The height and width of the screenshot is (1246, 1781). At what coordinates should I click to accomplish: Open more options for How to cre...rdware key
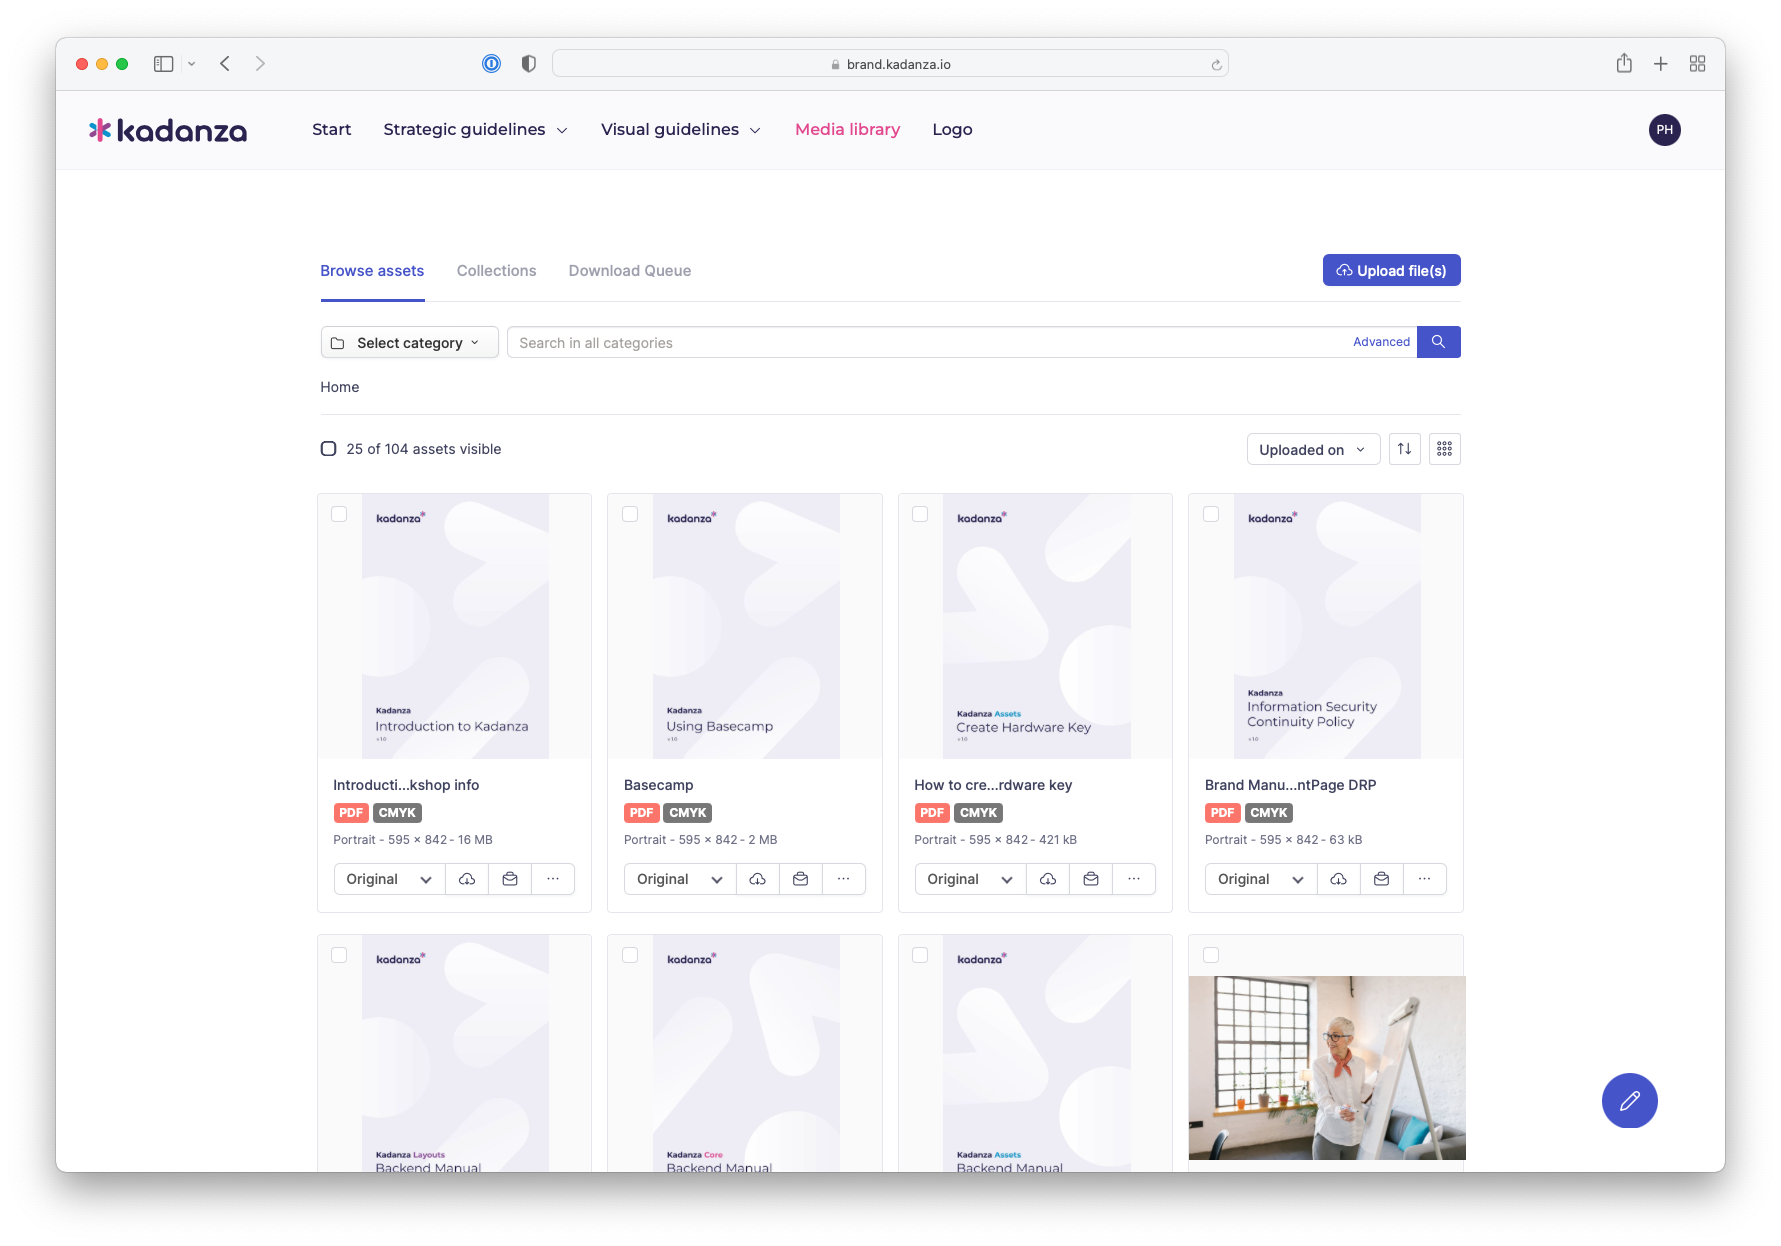(1134, 879)
